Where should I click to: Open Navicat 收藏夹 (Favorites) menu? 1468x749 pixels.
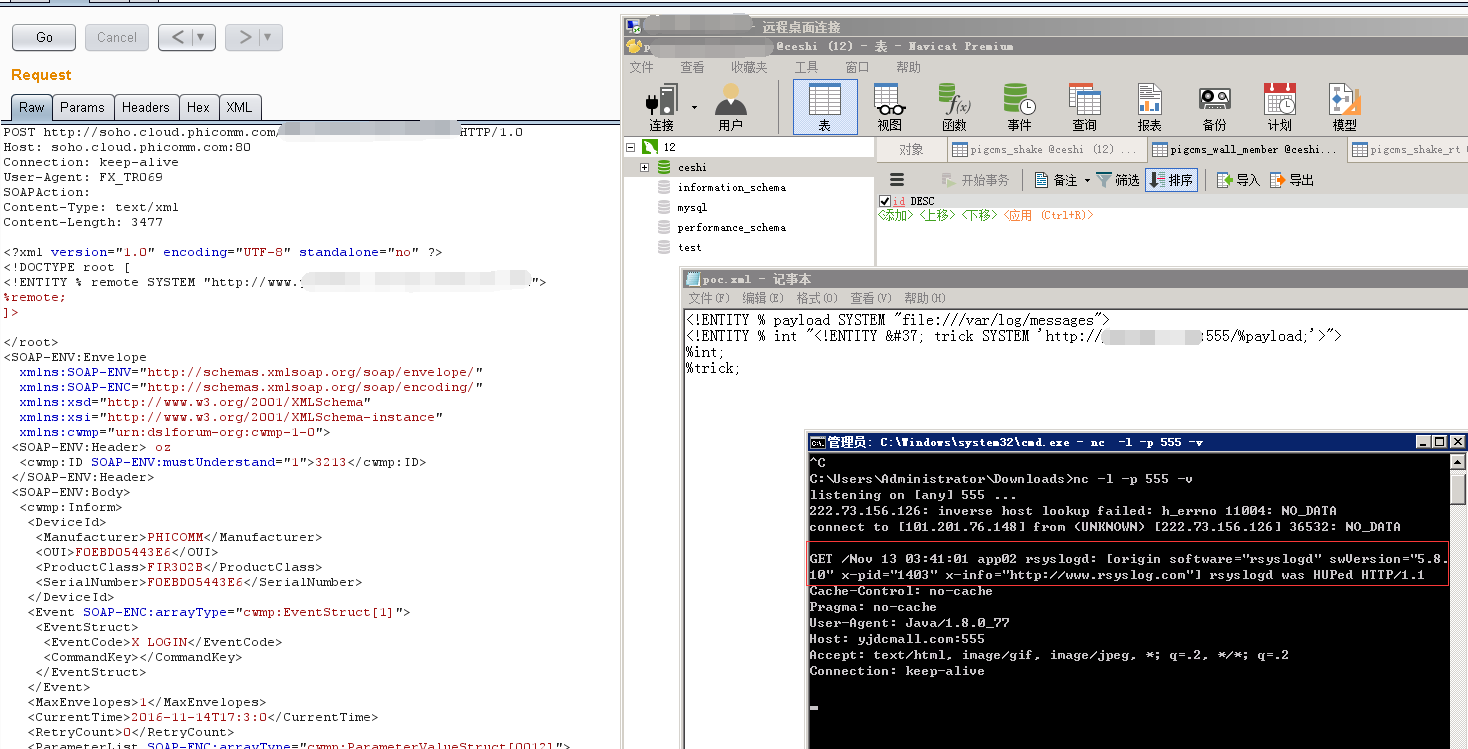749,67
